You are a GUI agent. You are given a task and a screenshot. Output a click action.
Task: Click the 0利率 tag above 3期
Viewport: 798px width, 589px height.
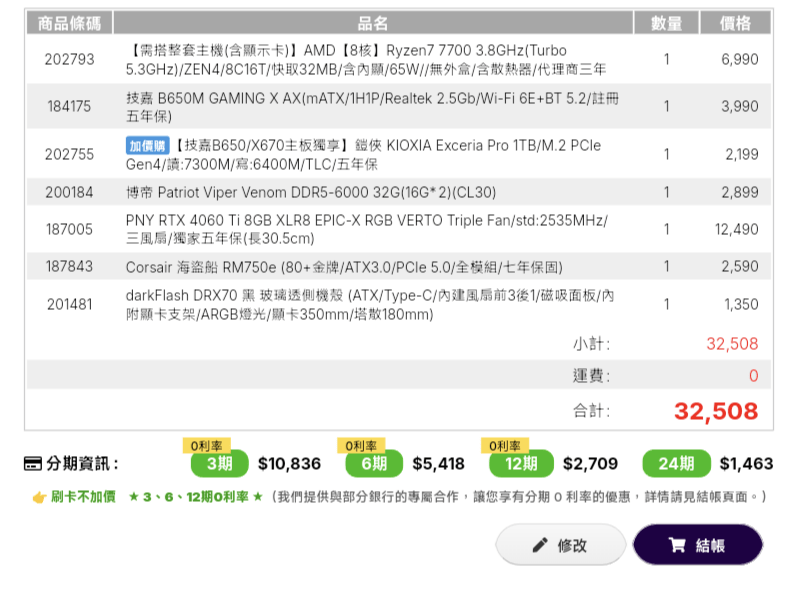click(207, 445)
